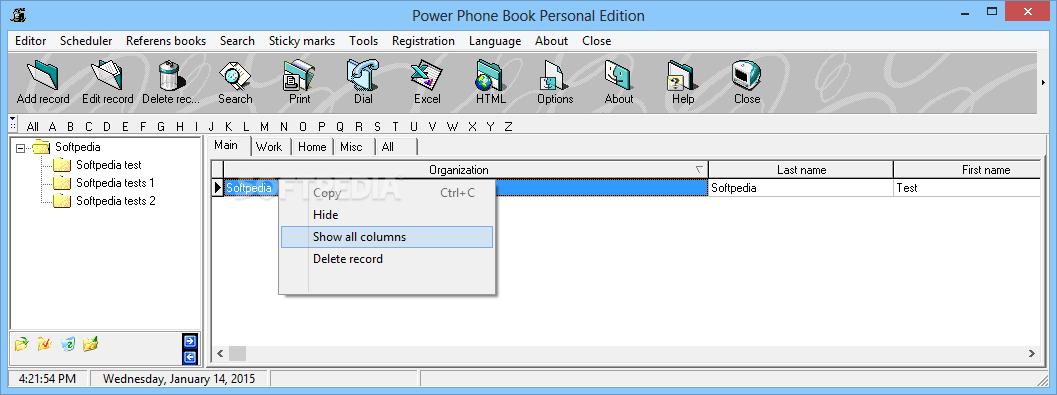Open the Language menu
Screen dimensions: 1057x395
pyautogui.click(x=495, y=40)
